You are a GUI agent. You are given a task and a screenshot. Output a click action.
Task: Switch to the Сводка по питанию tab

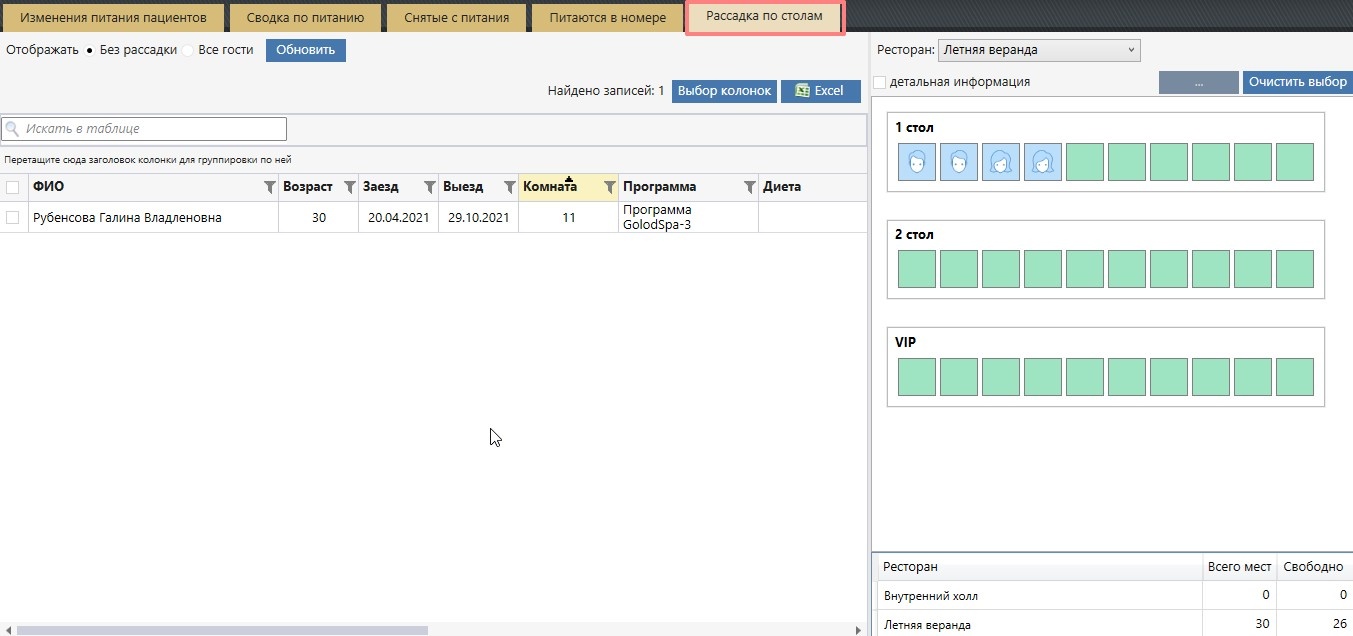tap(305, 18)
